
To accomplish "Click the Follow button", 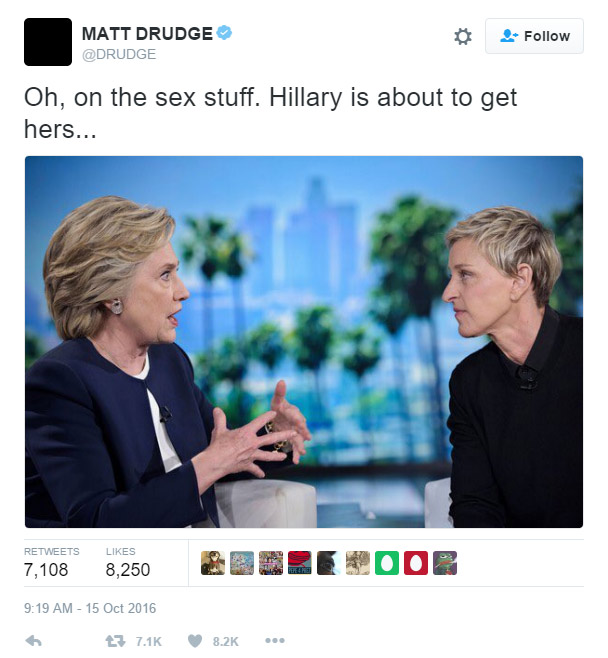I will [534, 36].
